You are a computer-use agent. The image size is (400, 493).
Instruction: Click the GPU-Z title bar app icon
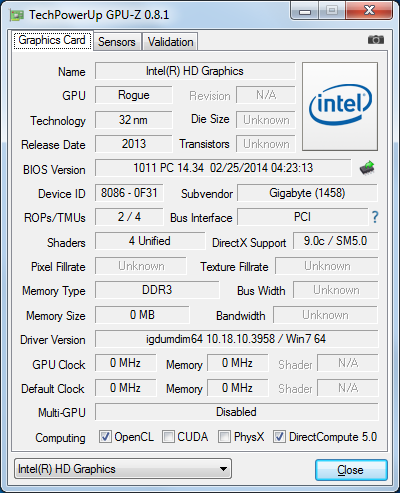click(17, 15)
